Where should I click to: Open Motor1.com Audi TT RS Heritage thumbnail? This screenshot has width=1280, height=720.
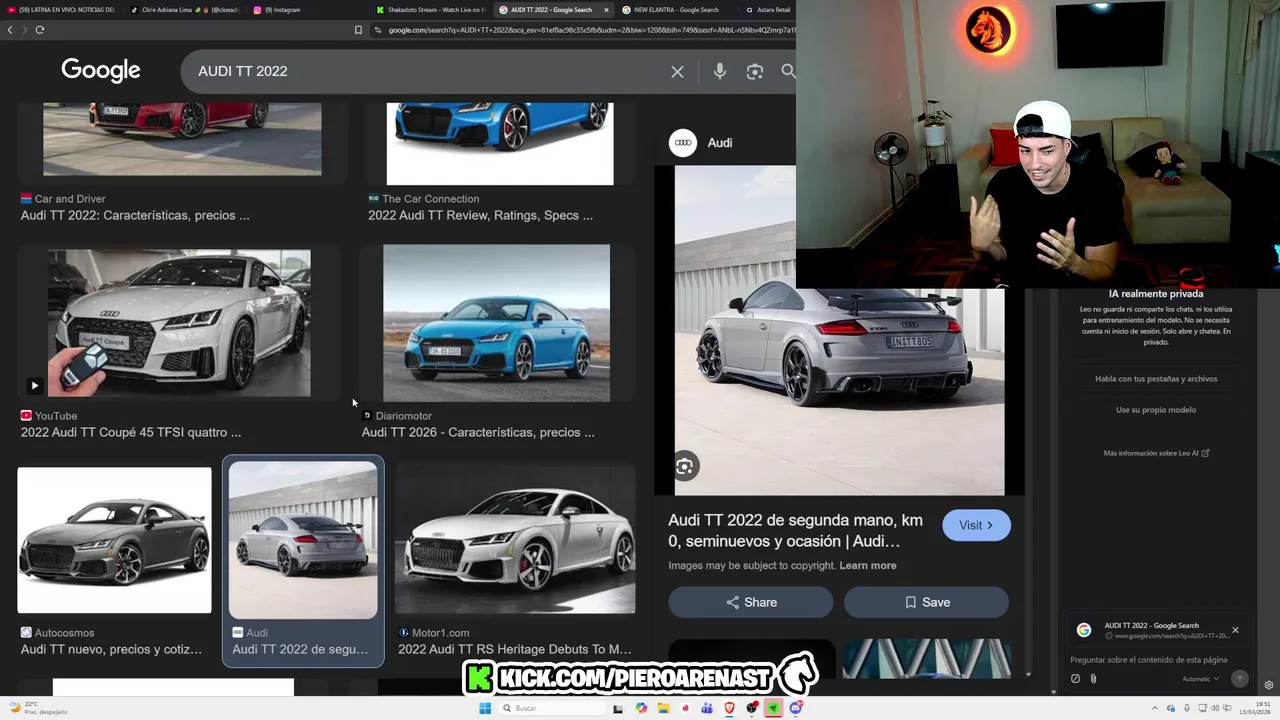(x=515, y=540)
